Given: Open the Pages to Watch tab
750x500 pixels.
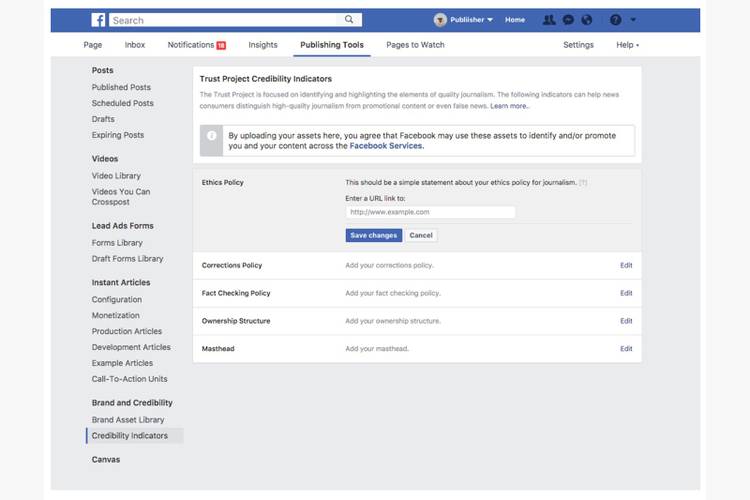Looking at the screenshot, I should (415, 45).
